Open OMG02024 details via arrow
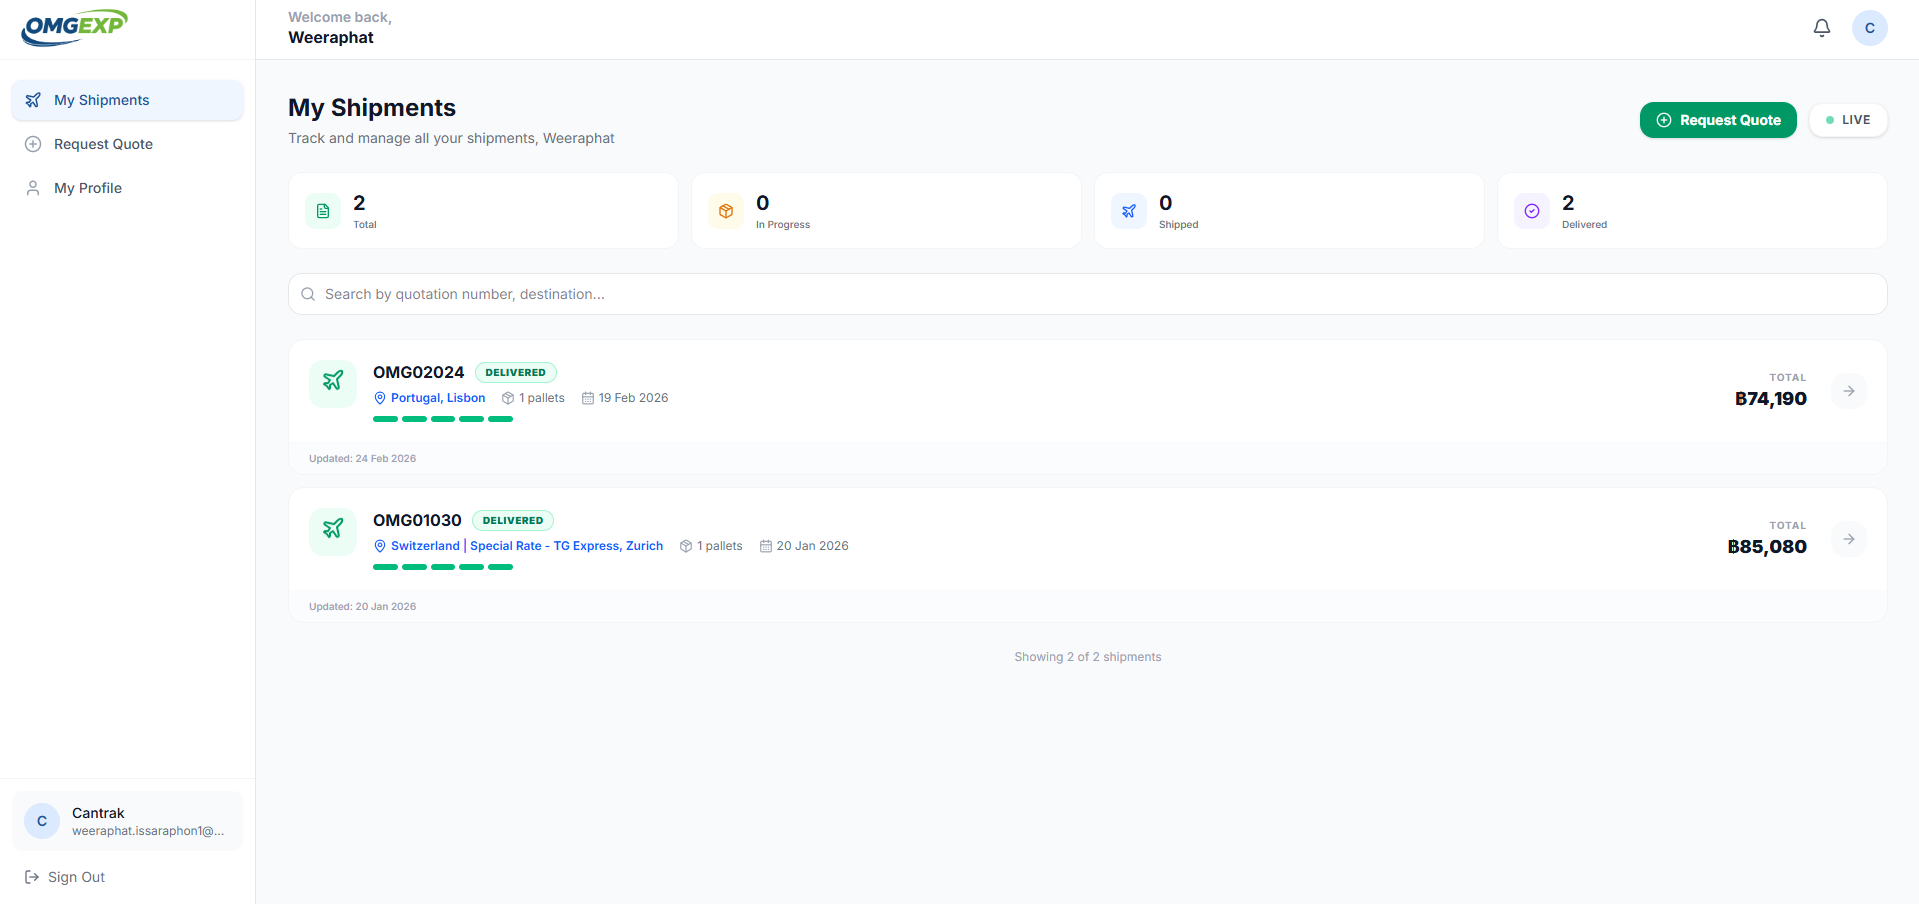This screenshot has width=1919, height=904. [x=1849, y=391]
